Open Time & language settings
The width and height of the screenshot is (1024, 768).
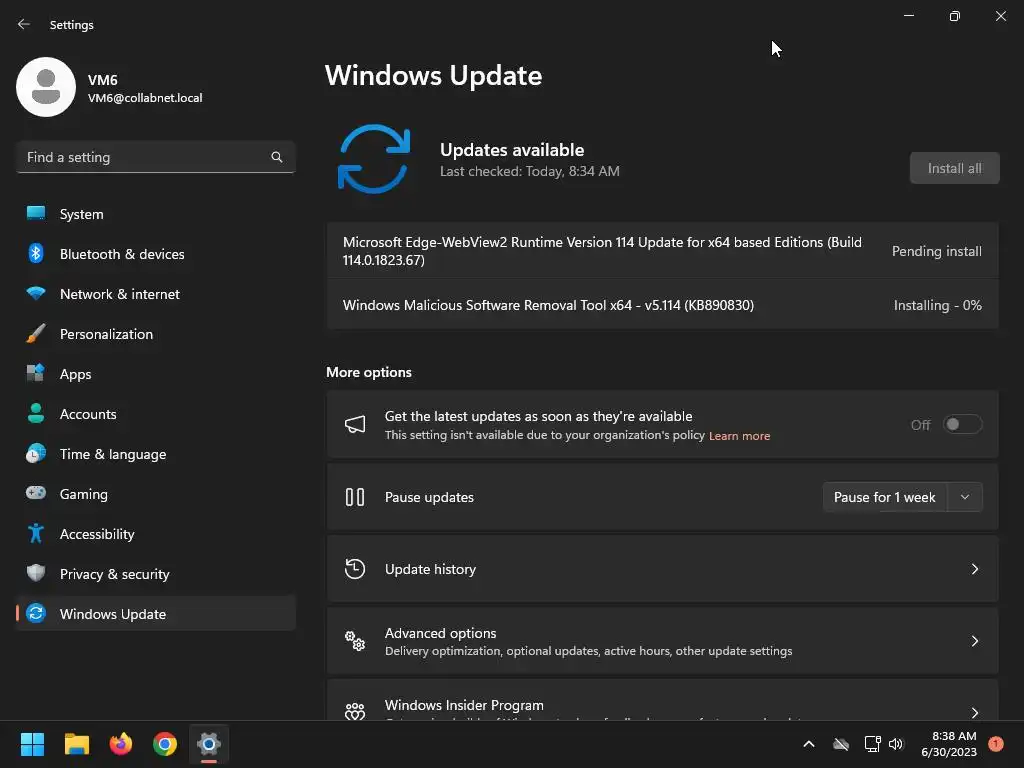[x=155, y=453]
